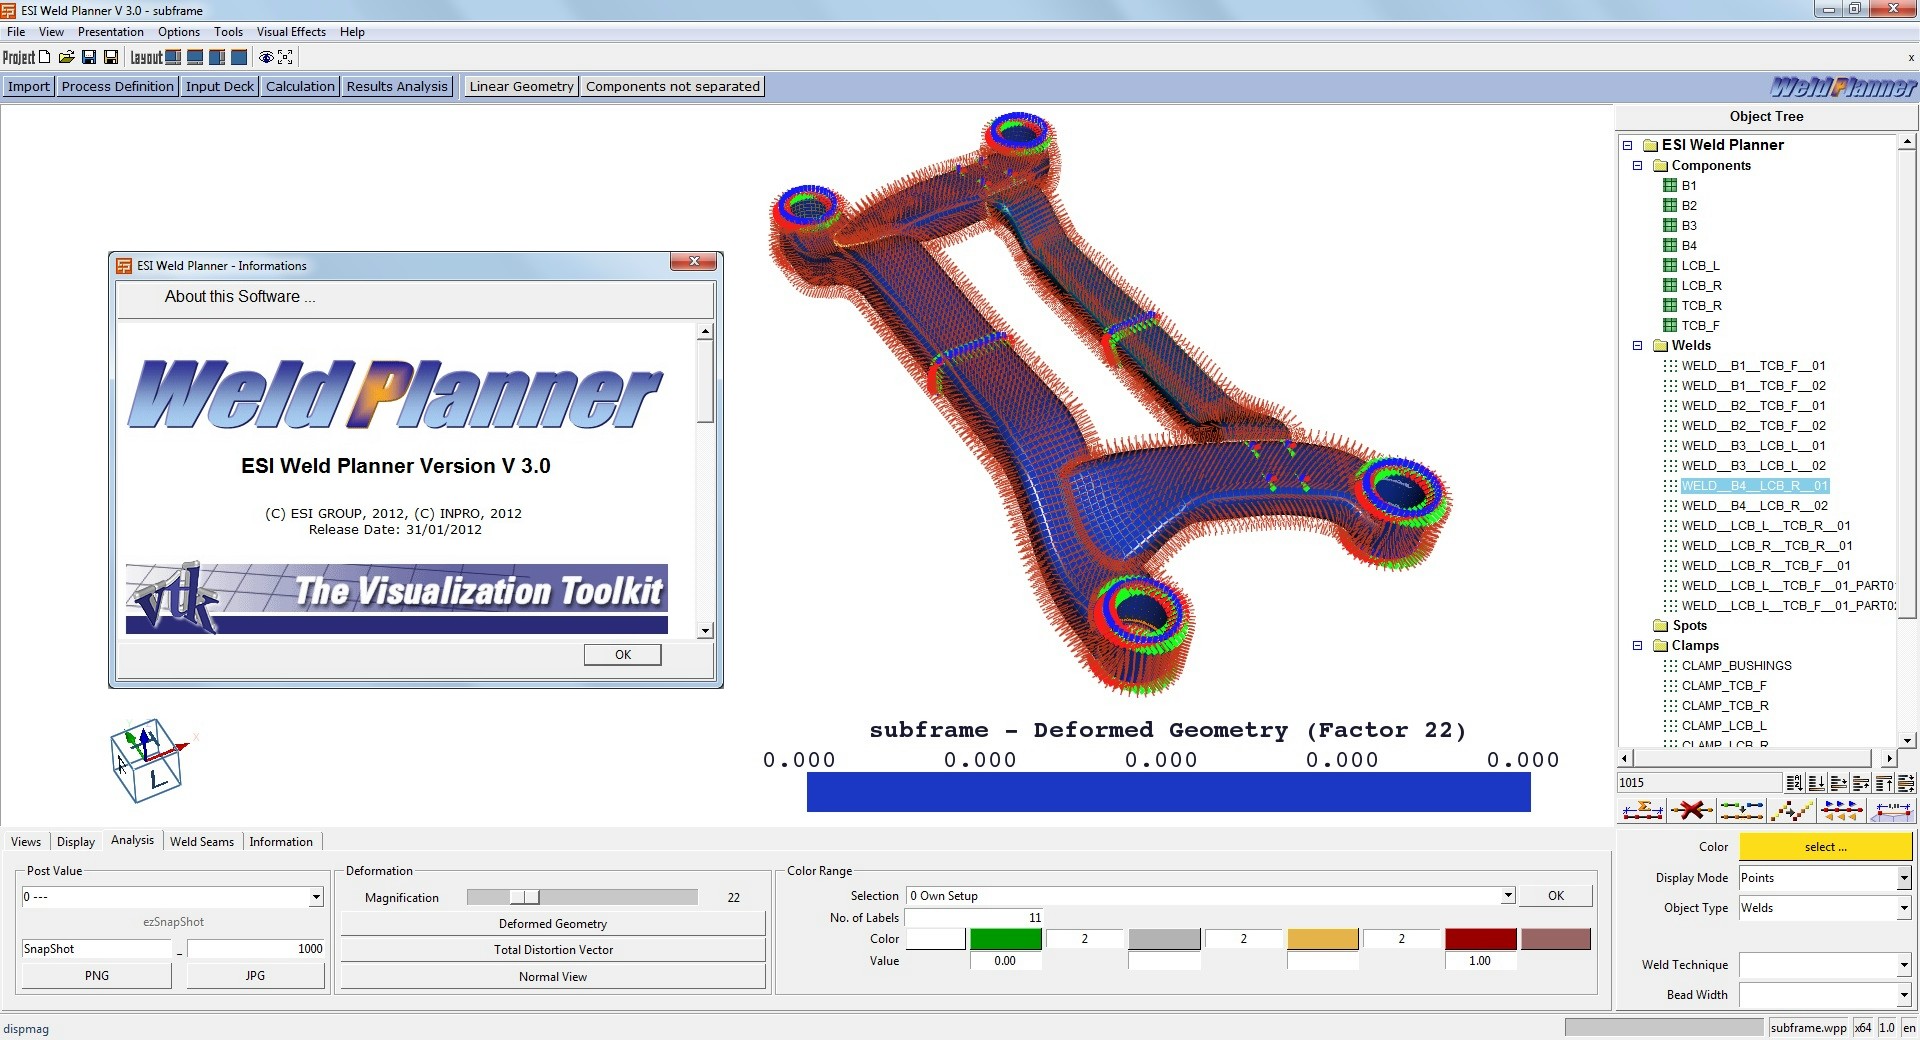1920x1040 pixels.
Task: Open the Presentation menu
Action: [x=110, y=32]
